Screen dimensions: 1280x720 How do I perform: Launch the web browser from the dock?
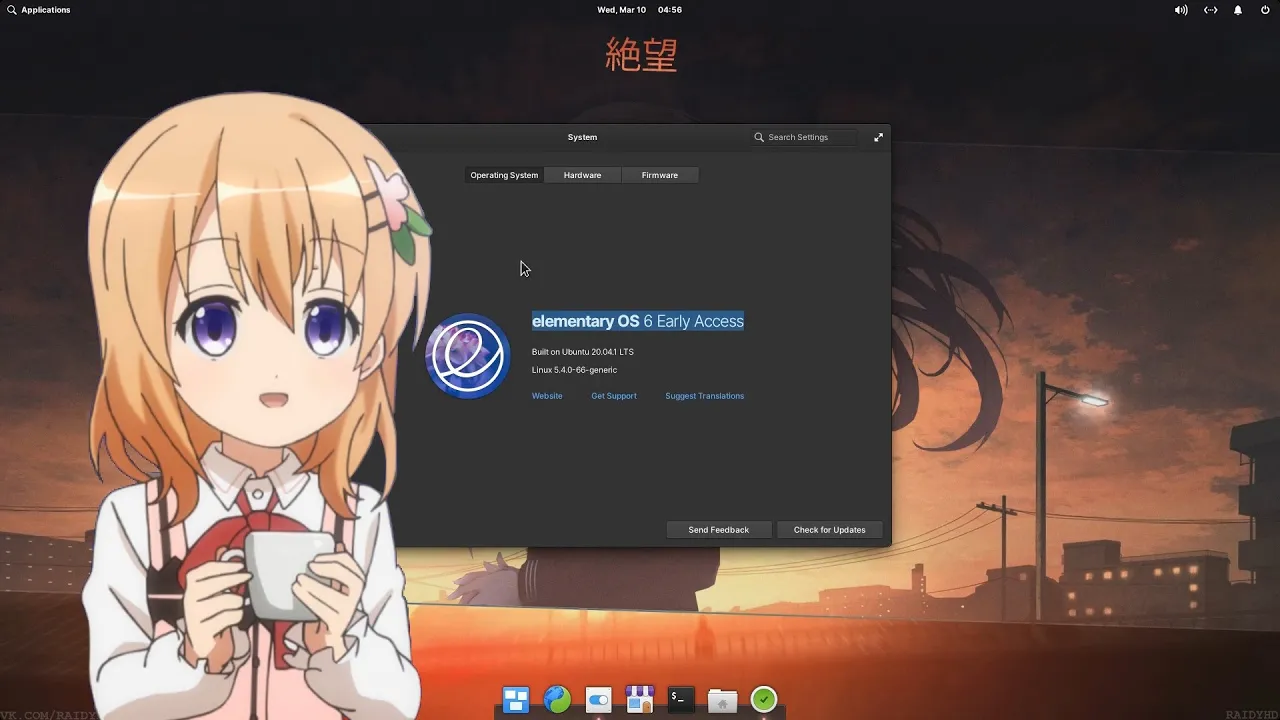tap(557, 699)
